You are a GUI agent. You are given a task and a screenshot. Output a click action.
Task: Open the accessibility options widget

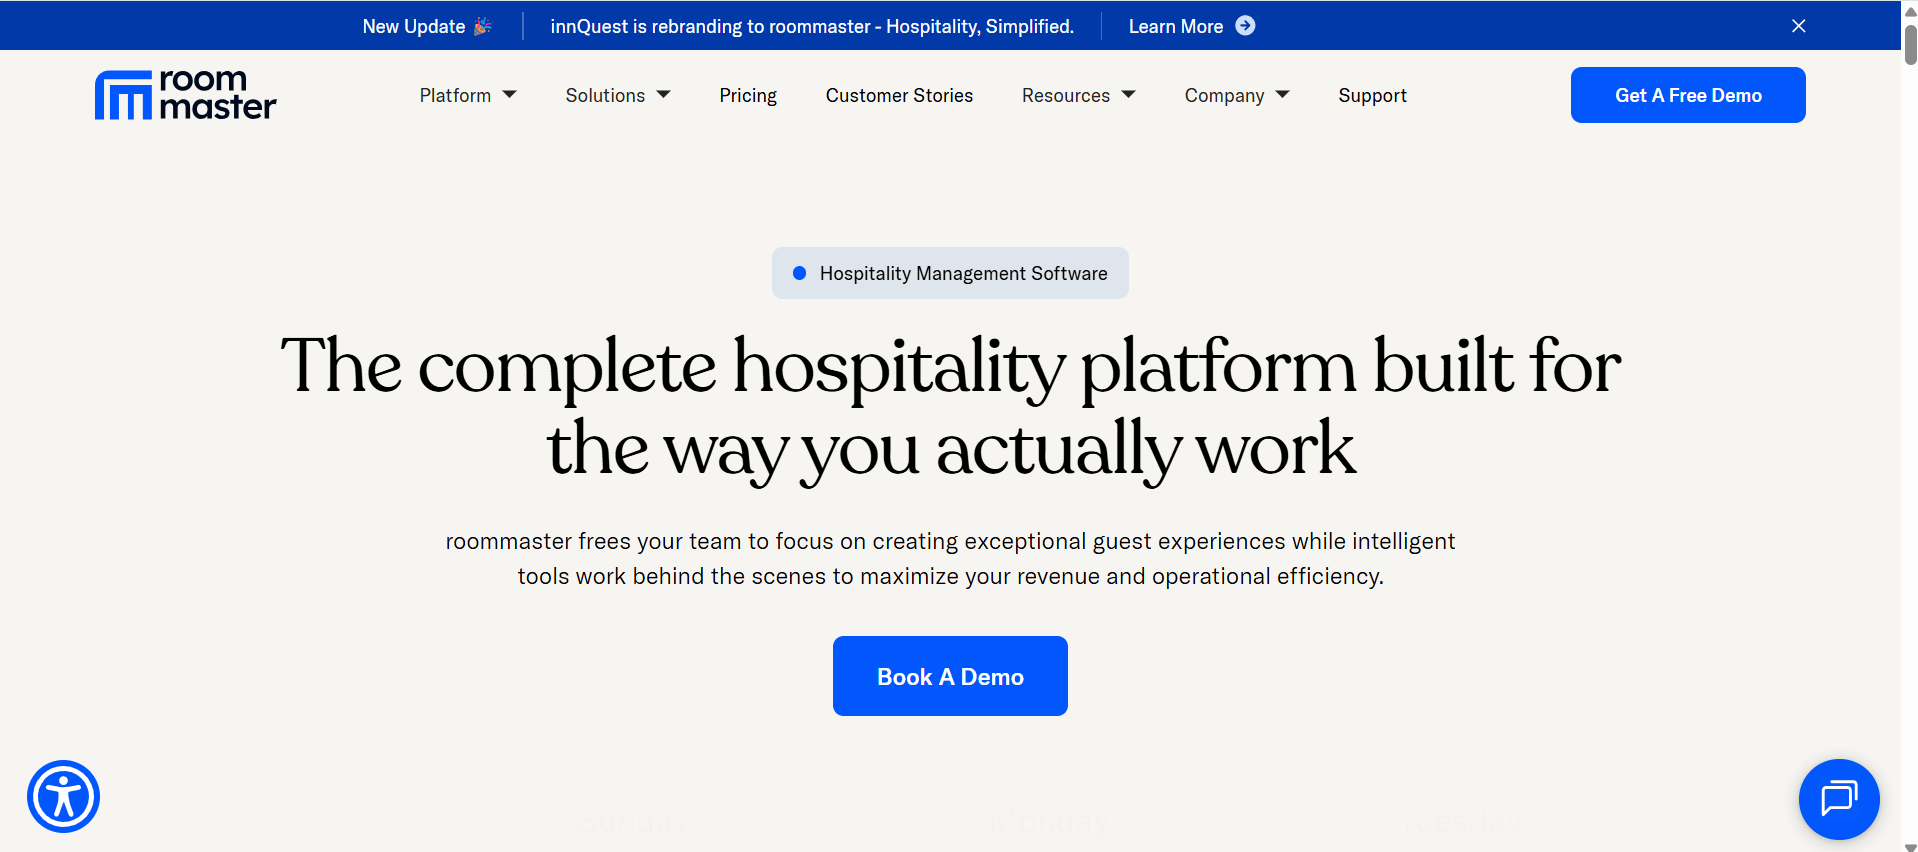click(x=63, y=797)
